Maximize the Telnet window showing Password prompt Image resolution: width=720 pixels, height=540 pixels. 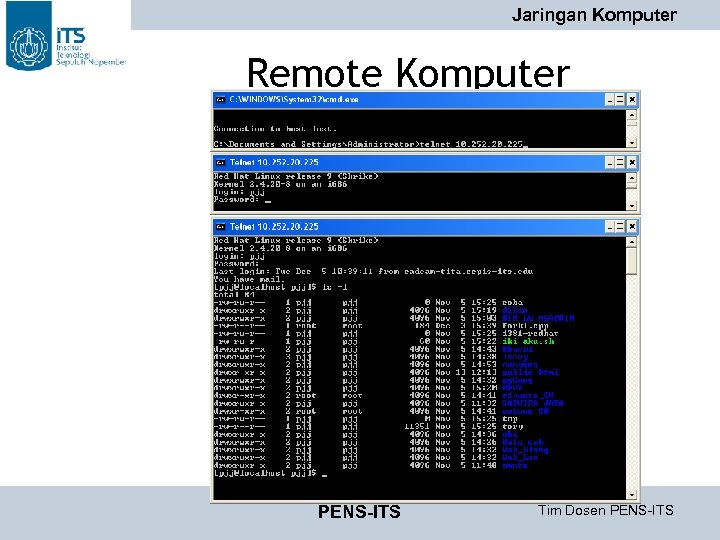620,163
